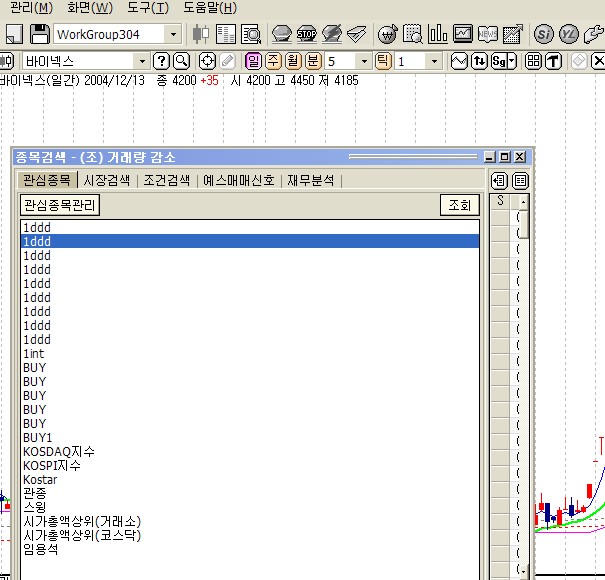The image size is (605, 580).
Task: Toggle the minute (분) chart period
Action: click(x=313, y=61)
